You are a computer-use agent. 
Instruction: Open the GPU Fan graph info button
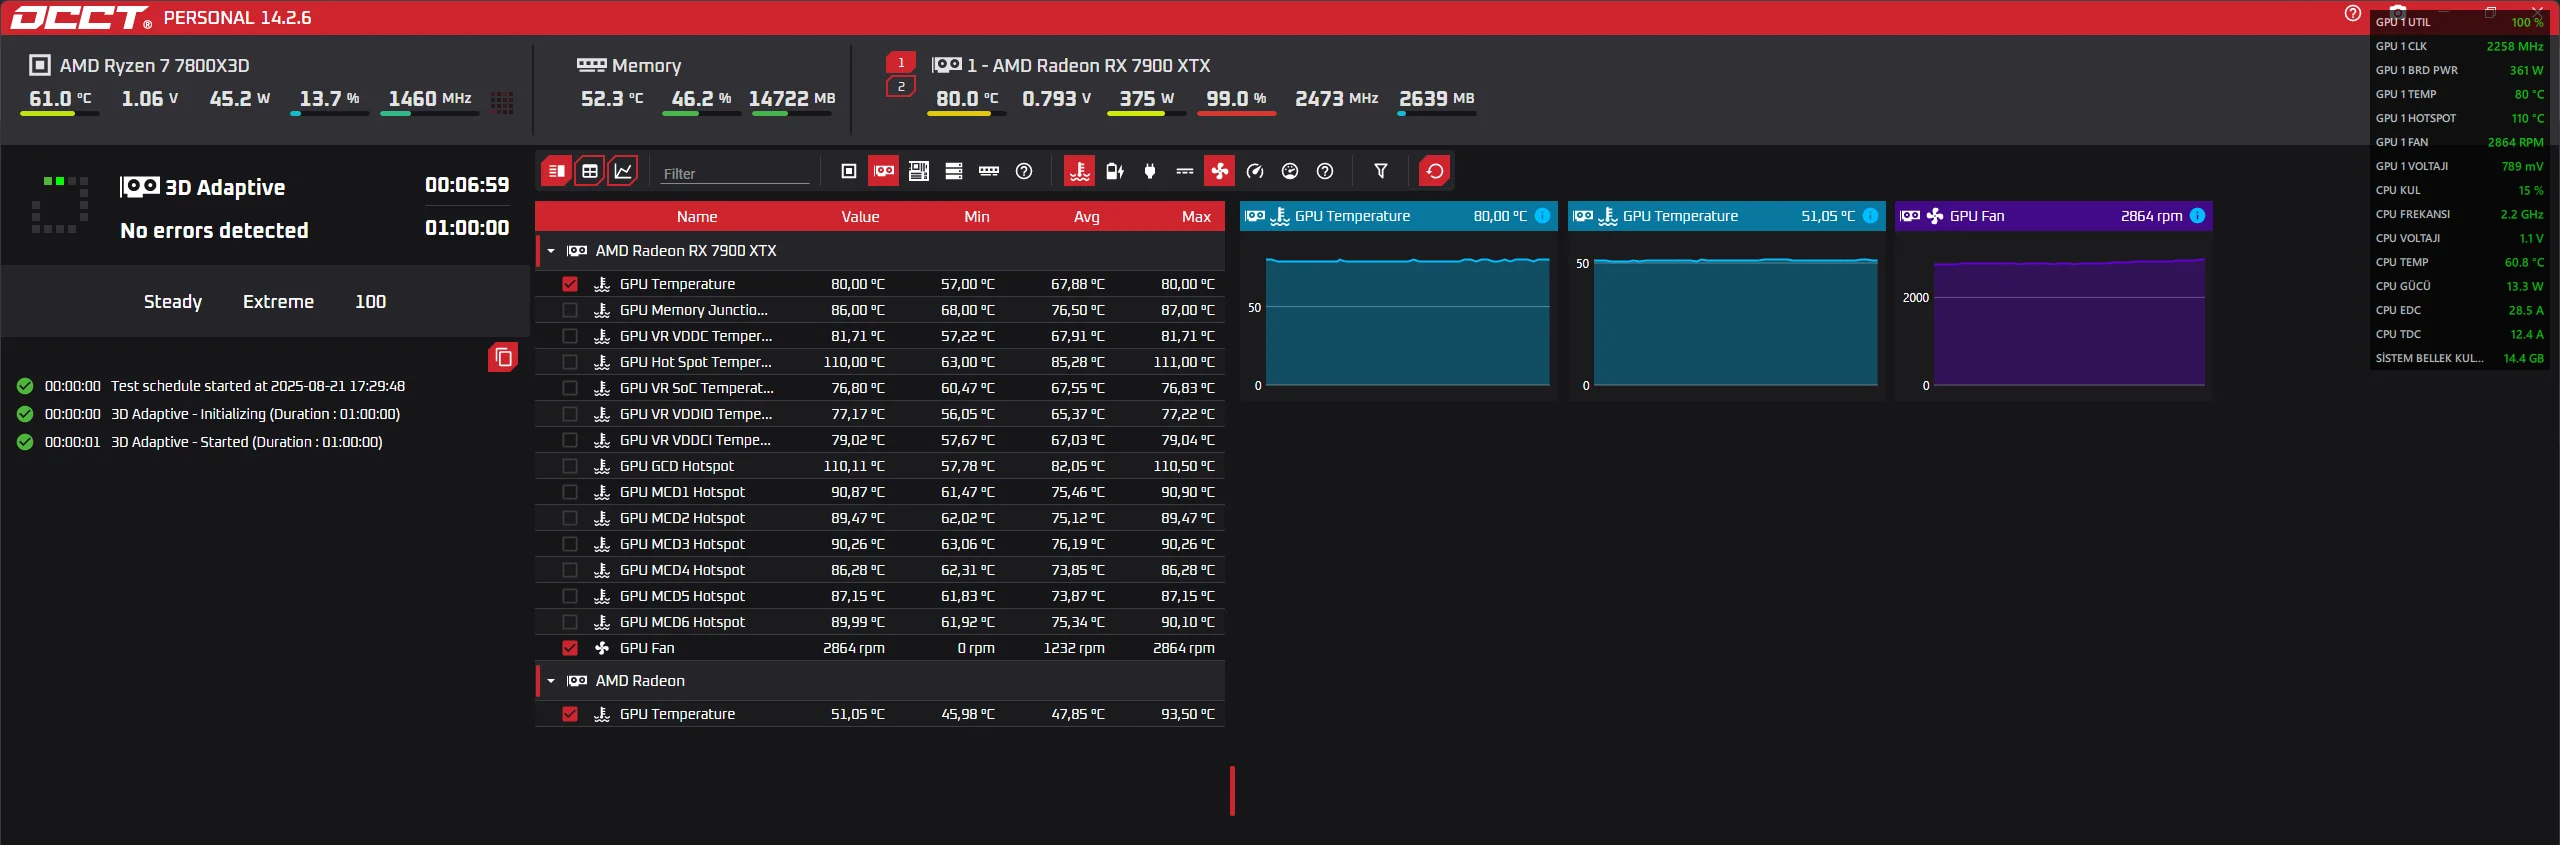click(x=2197, y=216)
